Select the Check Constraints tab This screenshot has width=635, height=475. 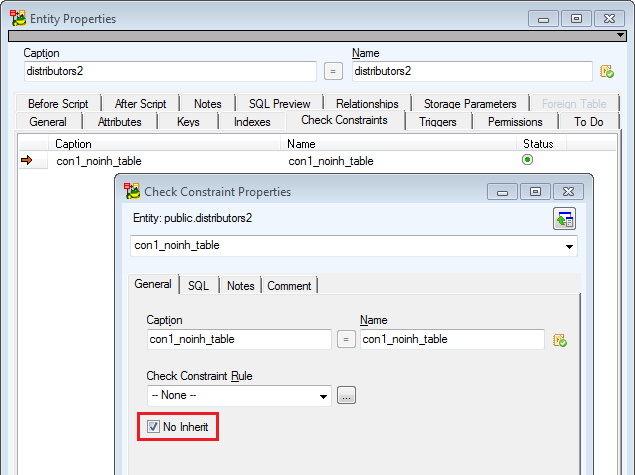[344, 120]
